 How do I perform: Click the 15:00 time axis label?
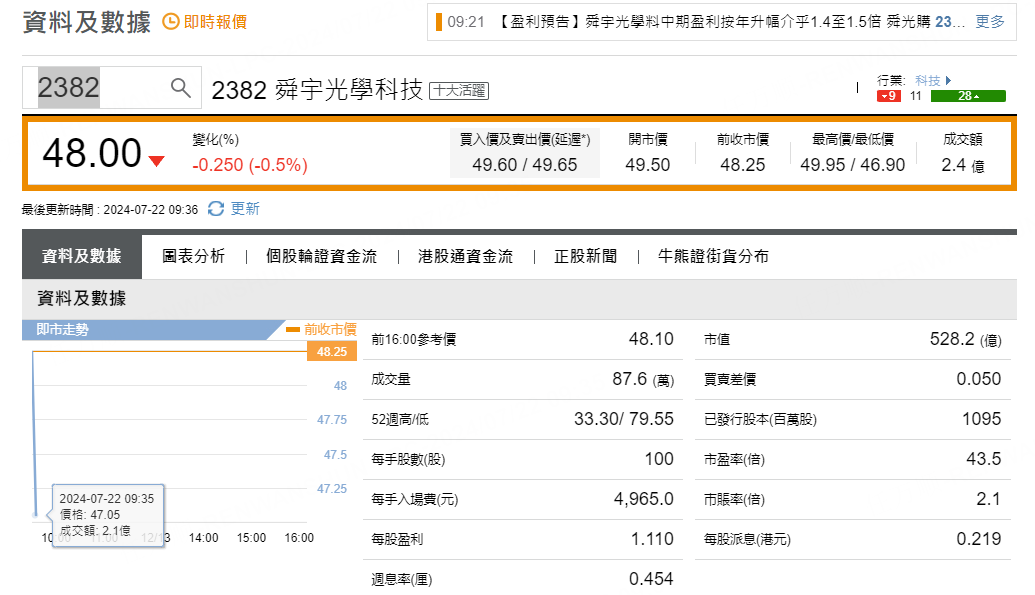pyautogui.click(x=251, y=538)
